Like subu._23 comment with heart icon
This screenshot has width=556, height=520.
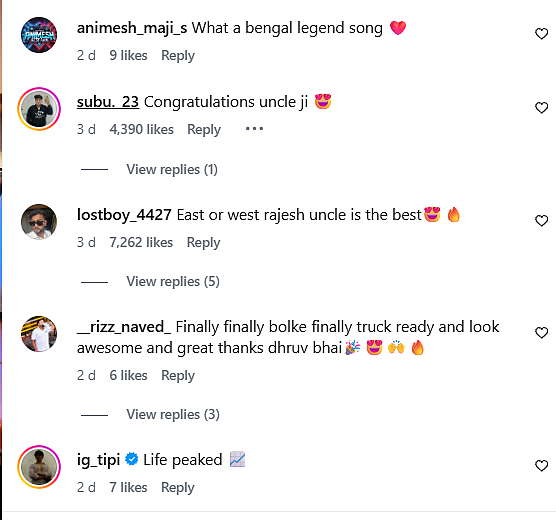(x=541, y=107)
